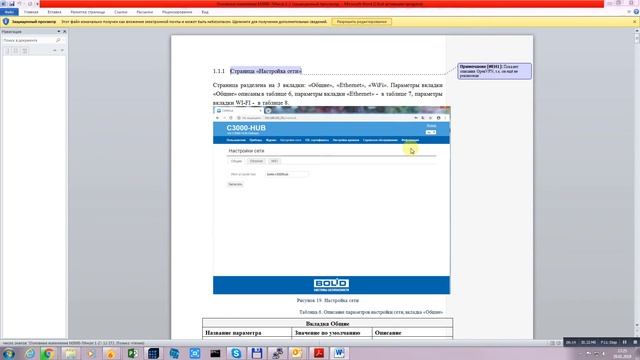This screenshot has height=360, width=640.
Task: Select the search results tab icon in Navigation pane
Action: point(25,51)
